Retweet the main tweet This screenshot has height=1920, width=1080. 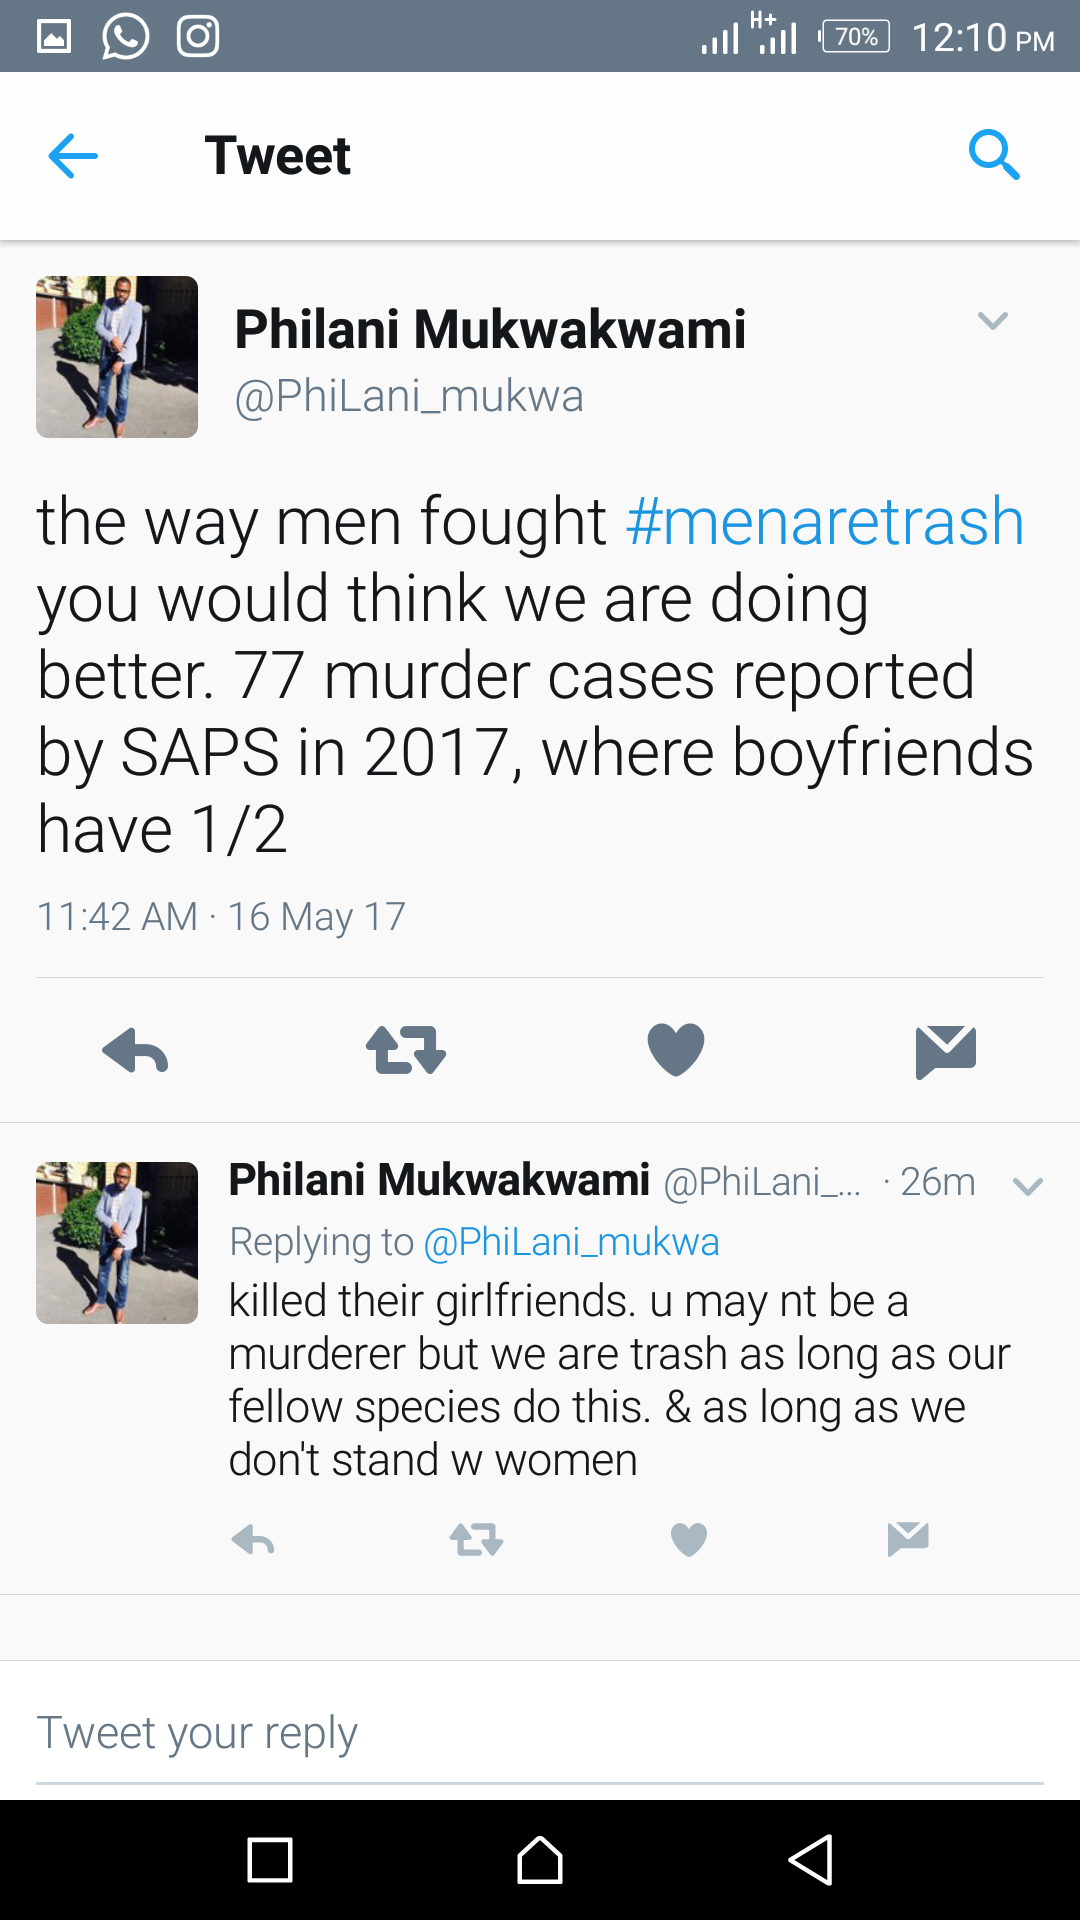click(x=405, y=1051)
